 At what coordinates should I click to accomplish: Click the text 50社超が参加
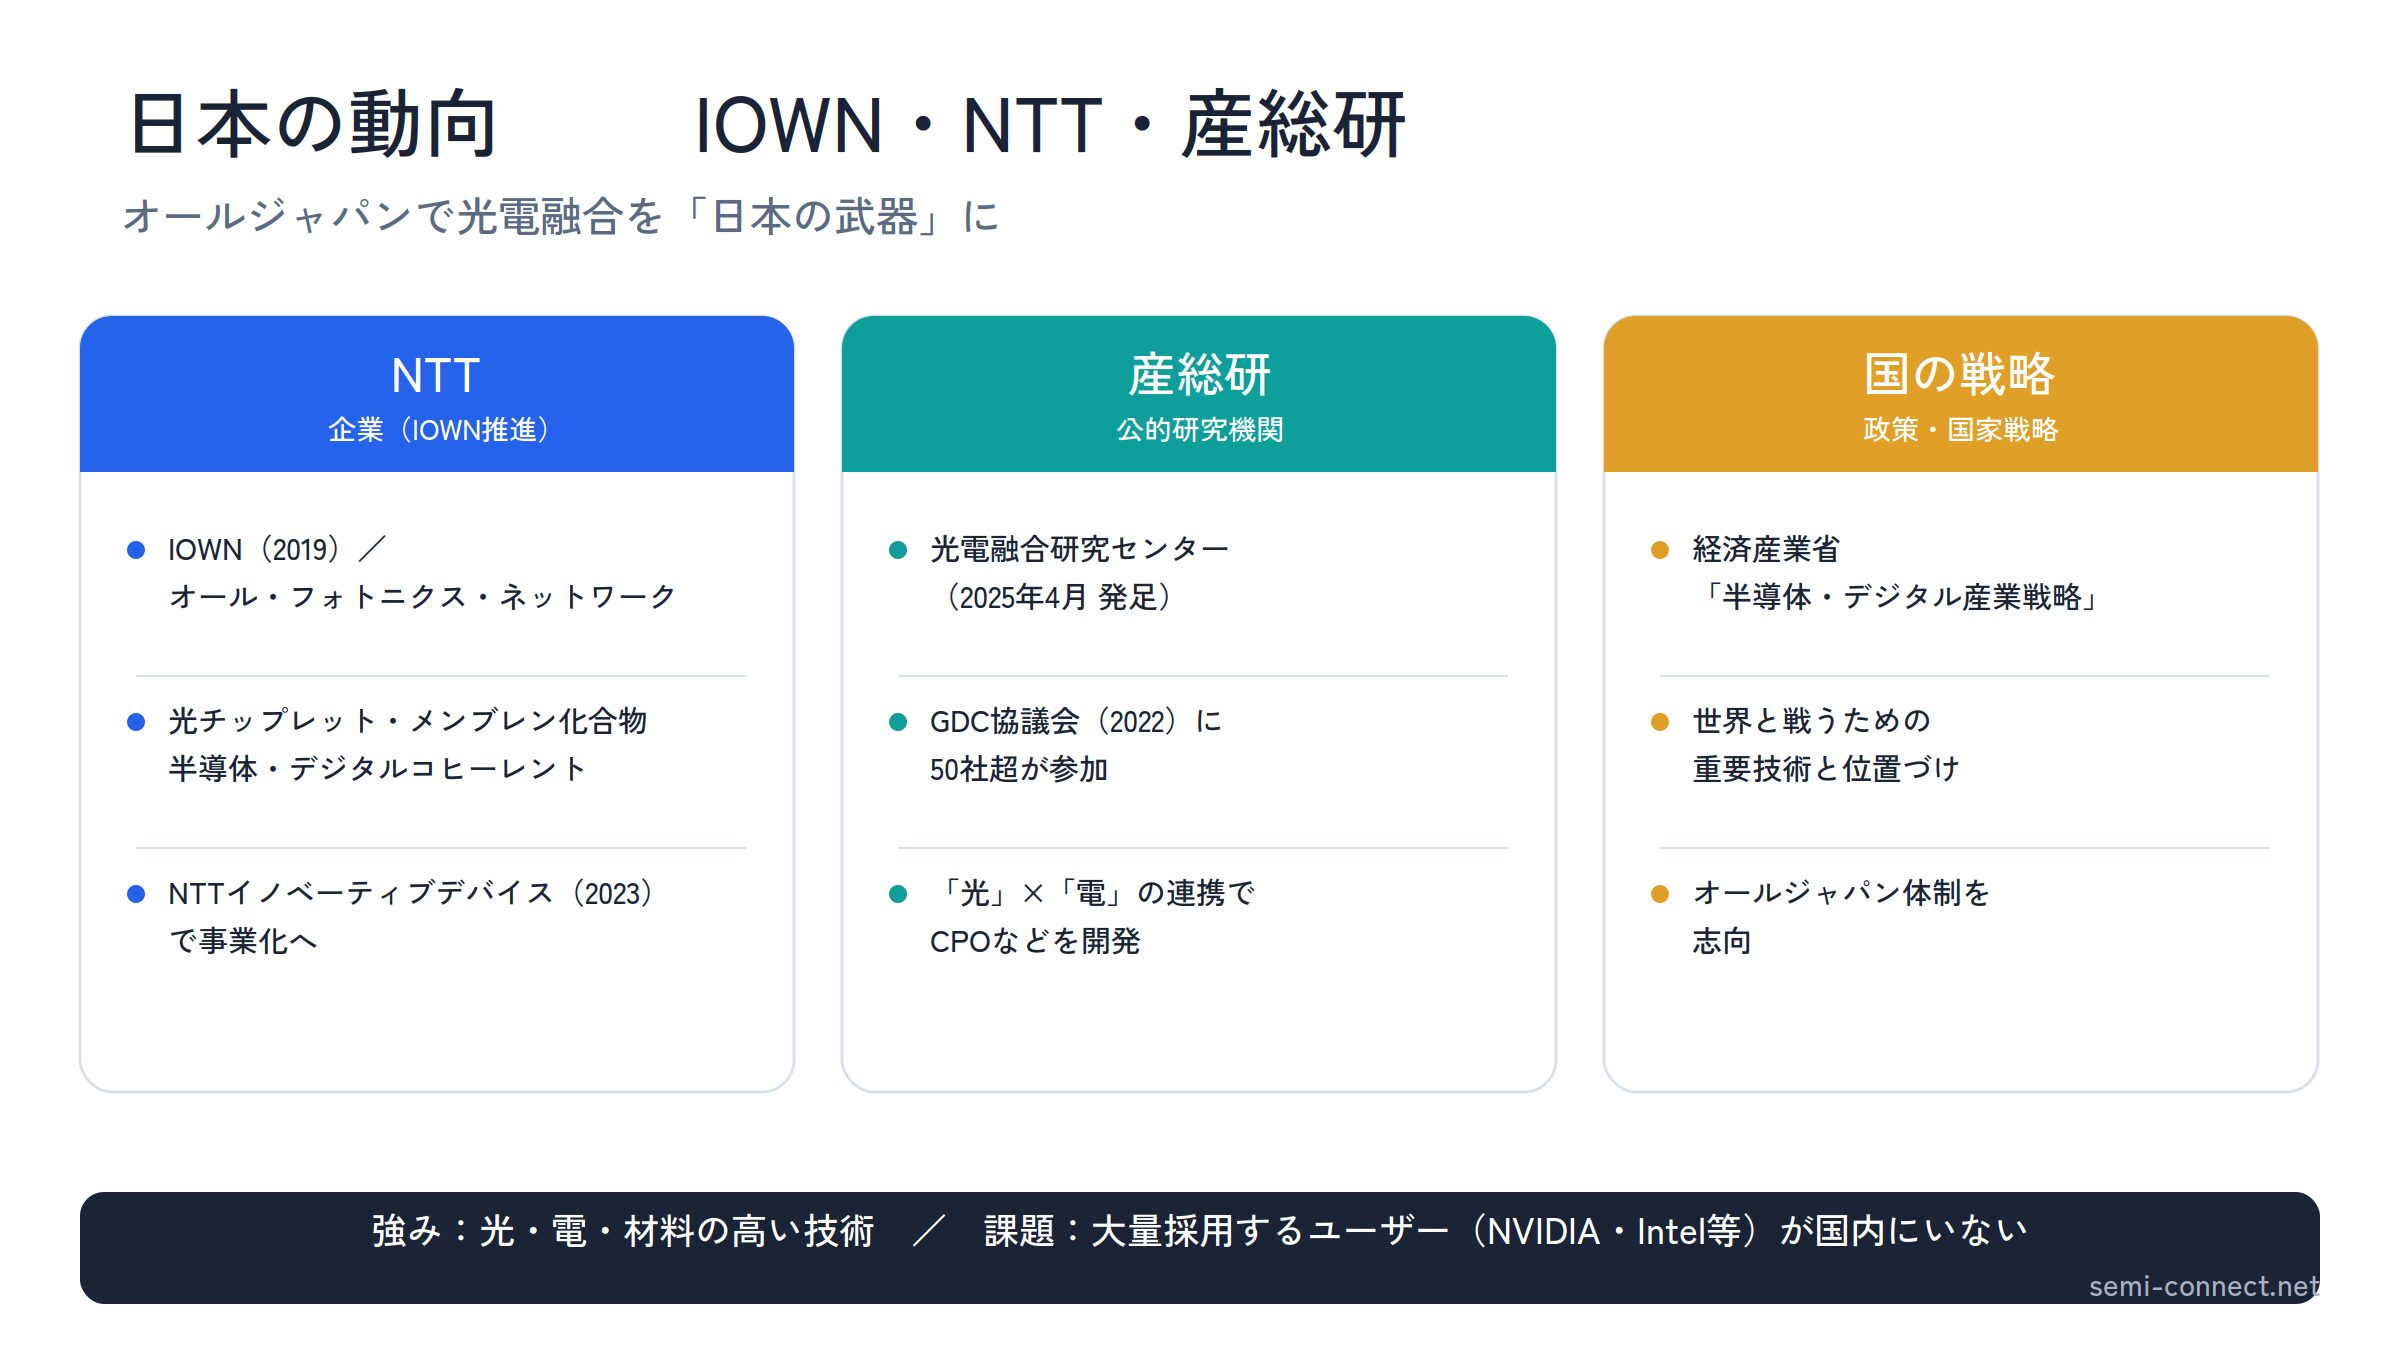(x=1019, y=769)
